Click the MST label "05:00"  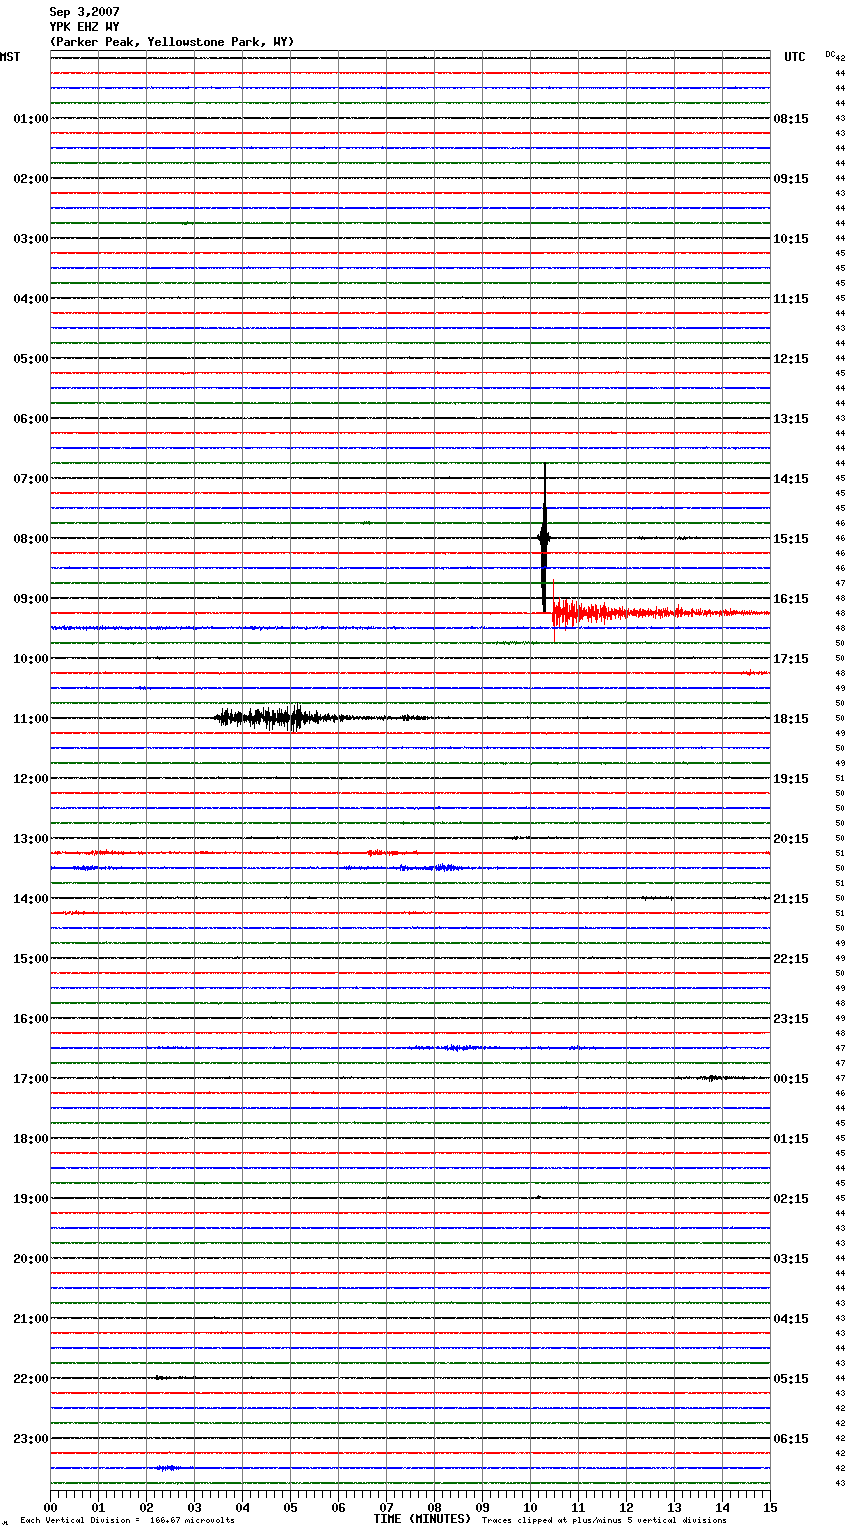pos(31,359)
